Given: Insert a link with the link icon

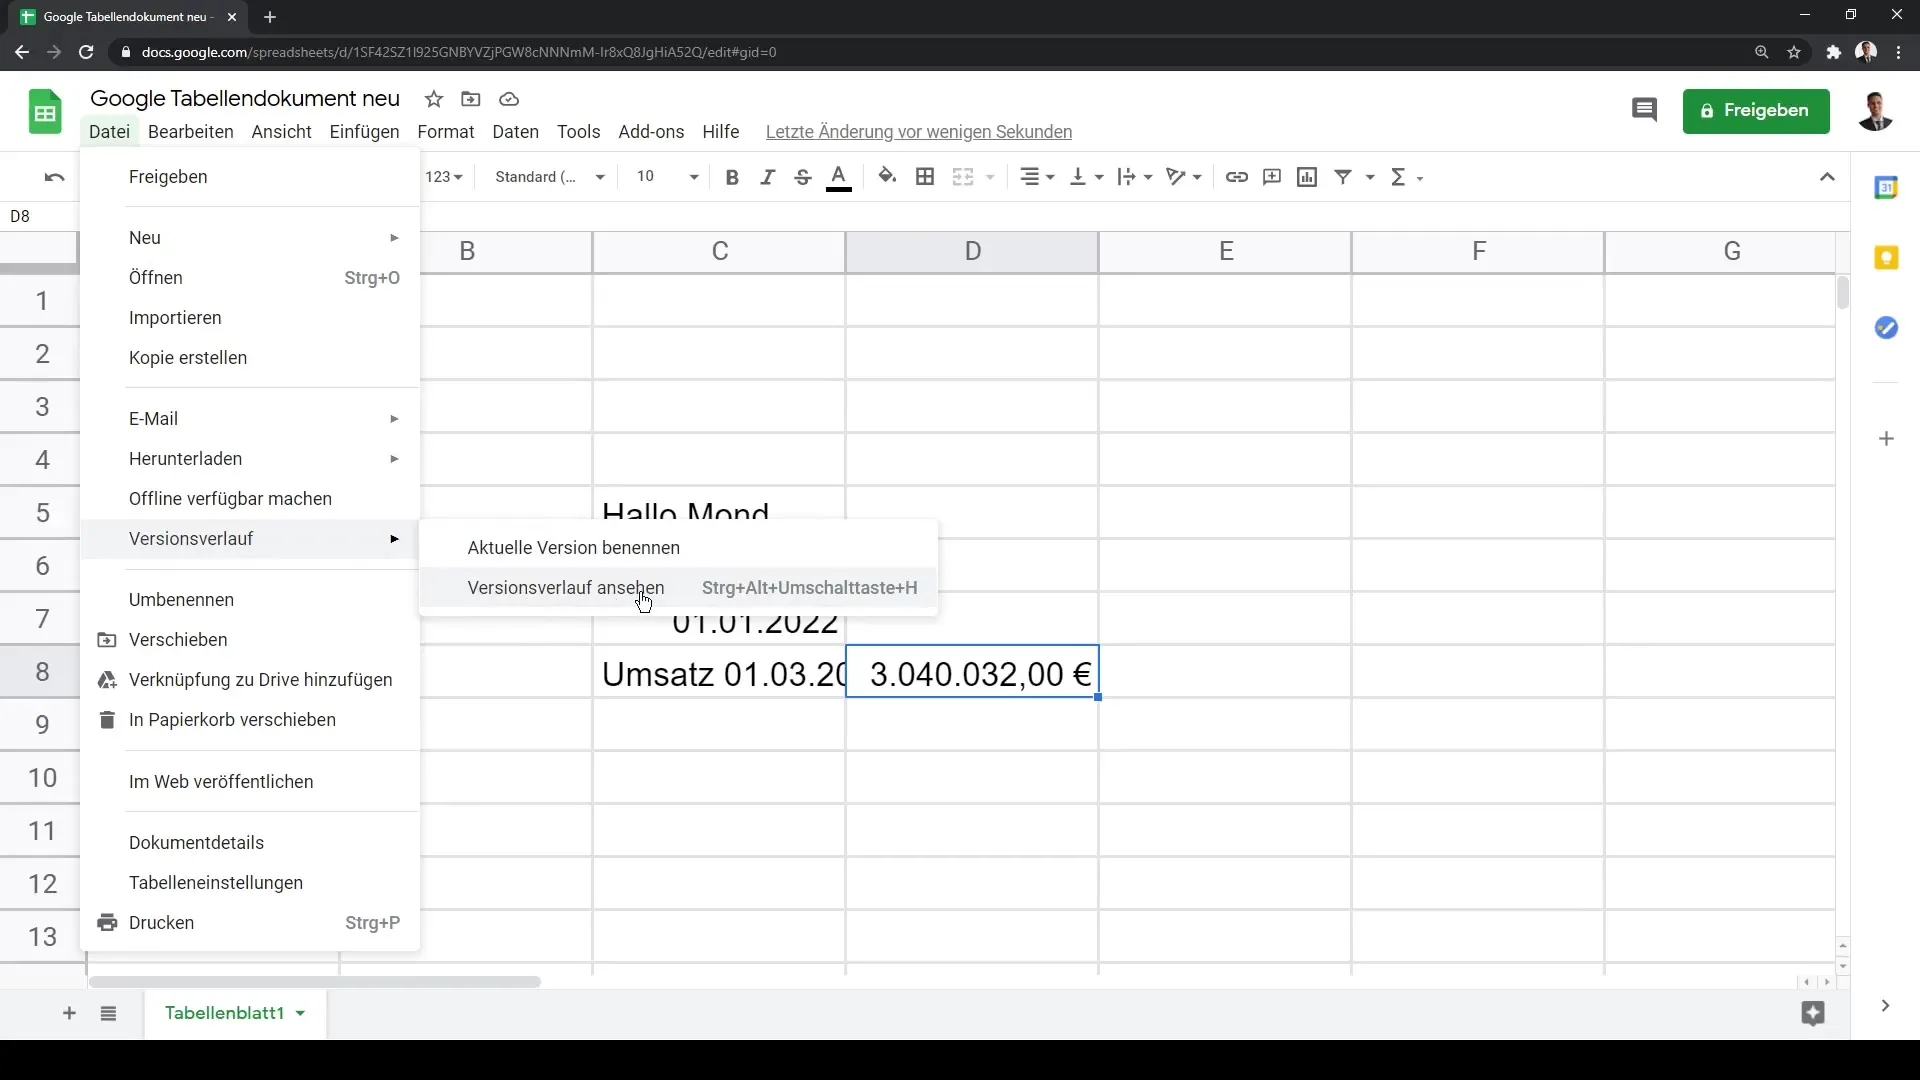Looking at the screenshot, I should tap(1237, 177).
